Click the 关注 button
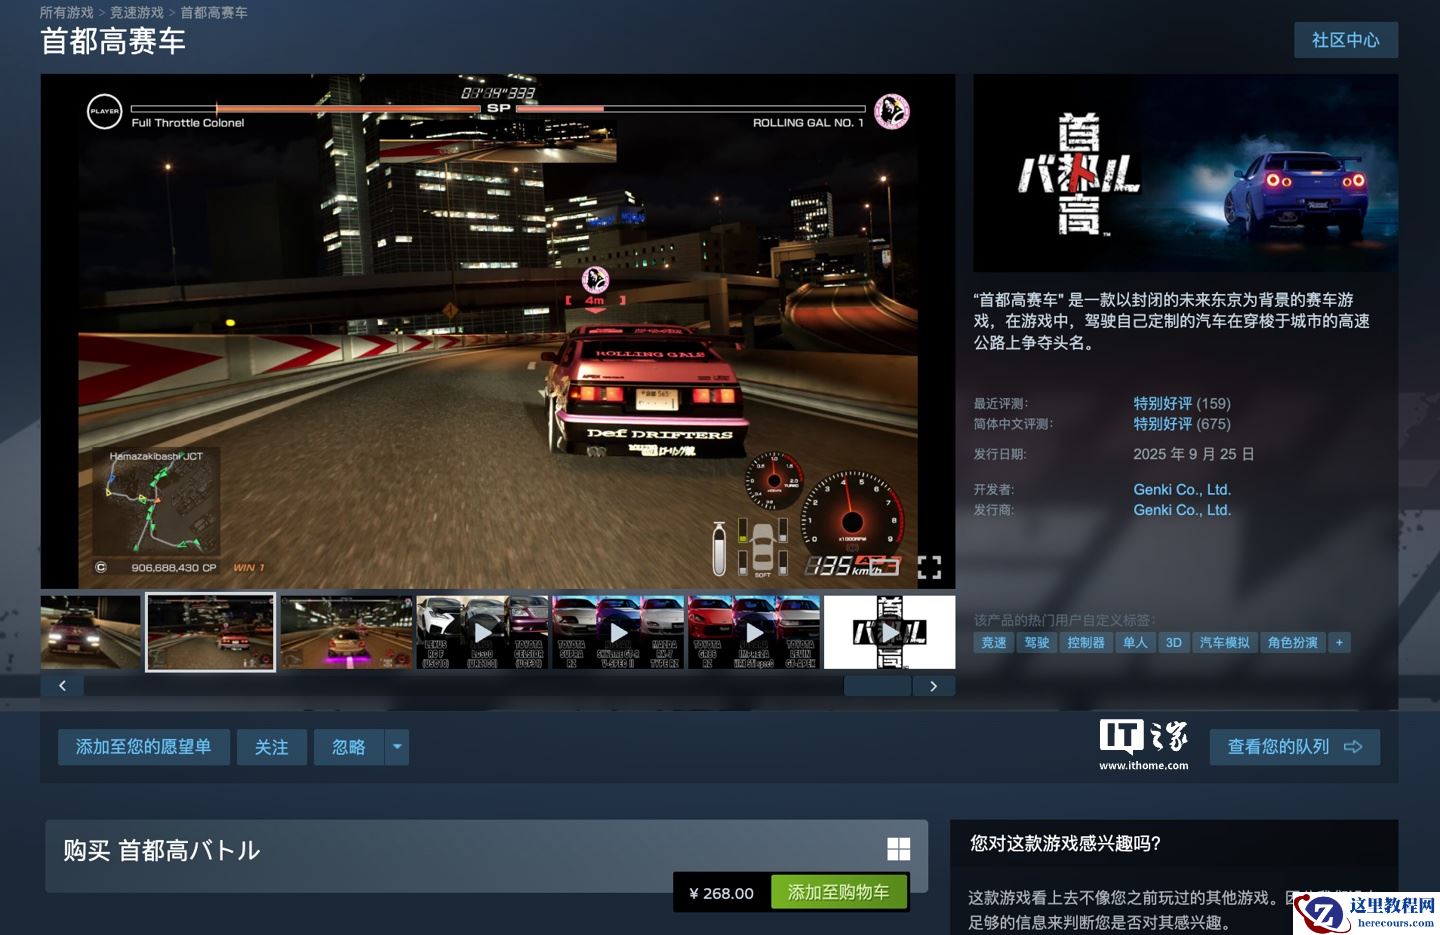 (271, 747)
